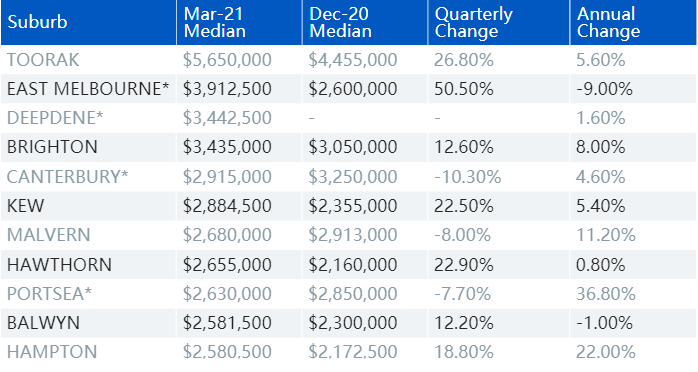The width and height of the screenshot is (698, 372).
Task: Select DEEPDENE* in the suburb list
Action: click(55, 117)
